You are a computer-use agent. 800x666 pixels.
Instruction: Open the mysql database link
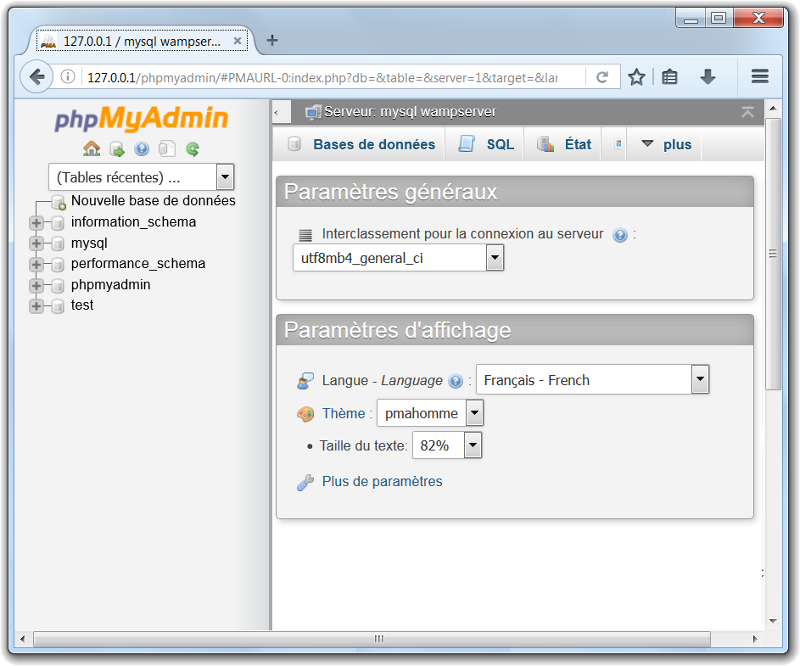click(x=89, y=243)
